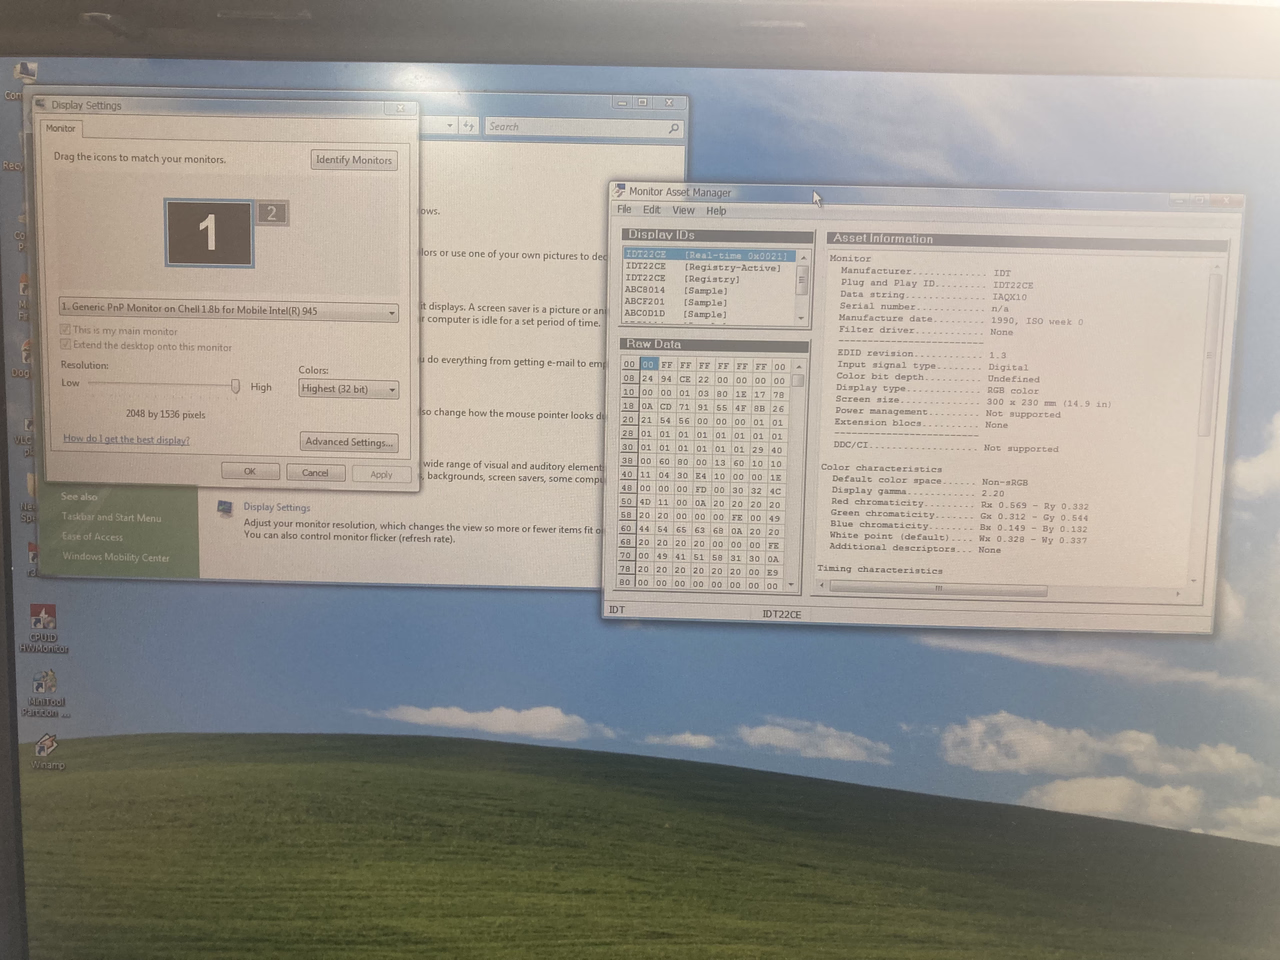Click the DDC/CI Not supported line
Viewport: 1280px width, 960px height.
pyautogui.click(x=946, y=447)
